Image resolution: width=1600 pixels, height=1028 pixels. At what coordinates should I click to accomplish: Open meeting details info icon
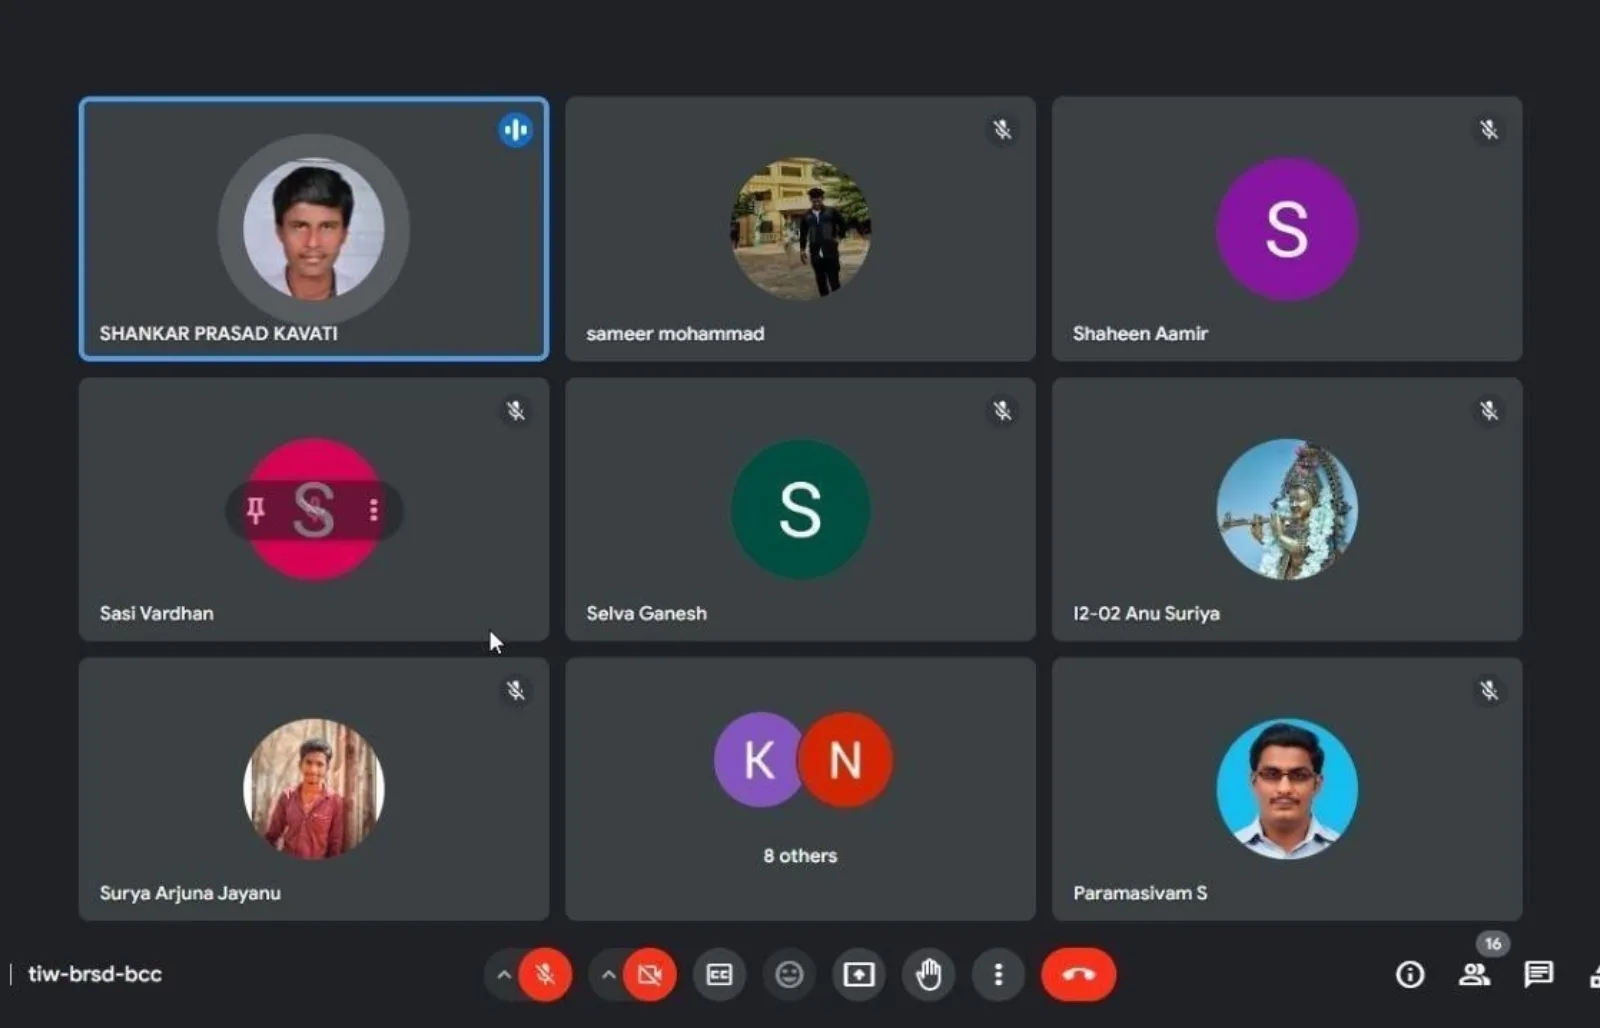[x=1410, y=974]
